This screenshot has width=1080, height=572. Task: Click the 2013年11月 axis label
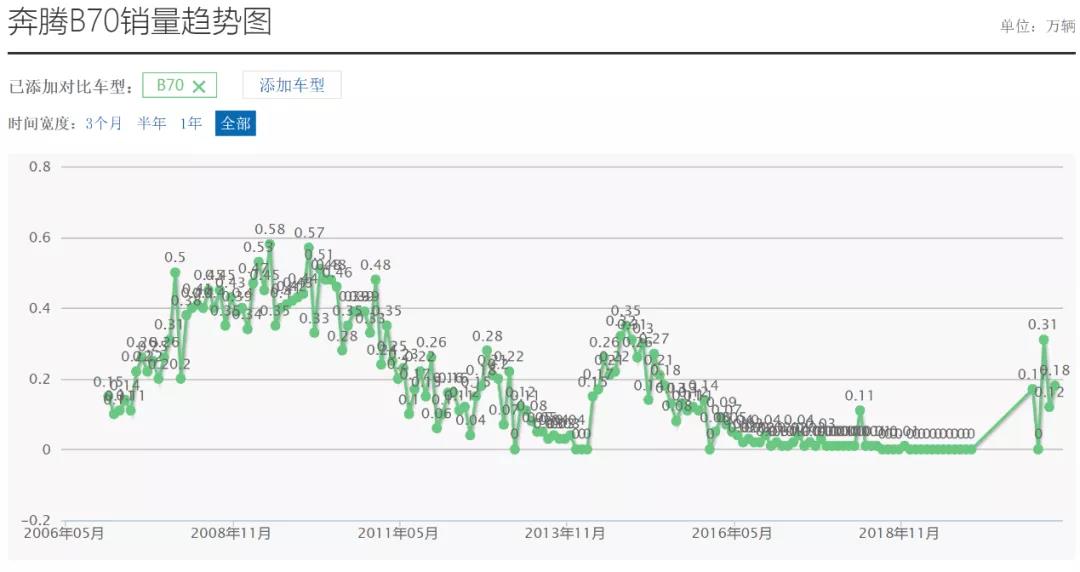(x=565, y=533)
